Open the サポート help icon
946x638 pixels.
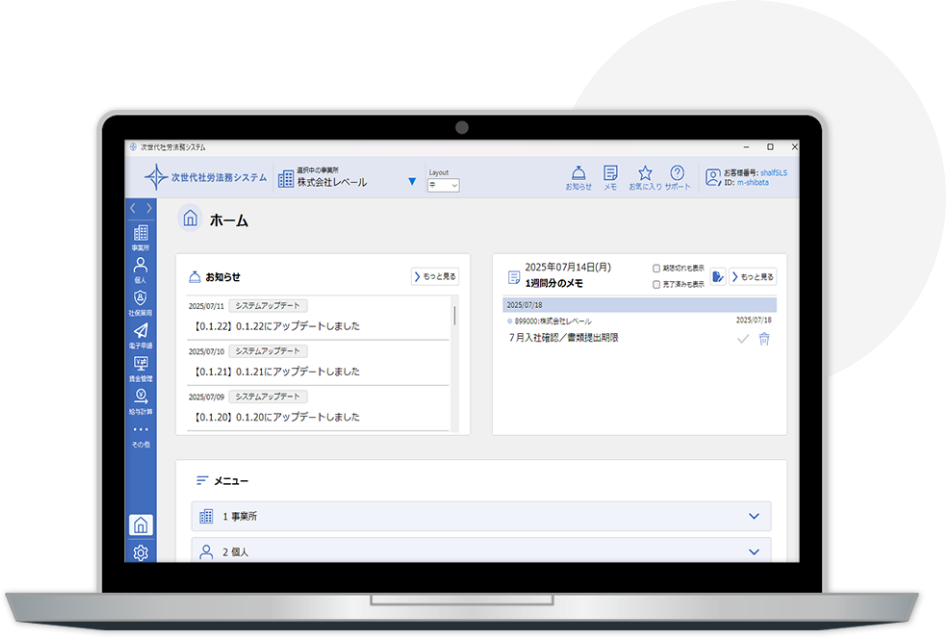[x=677, y=176]
